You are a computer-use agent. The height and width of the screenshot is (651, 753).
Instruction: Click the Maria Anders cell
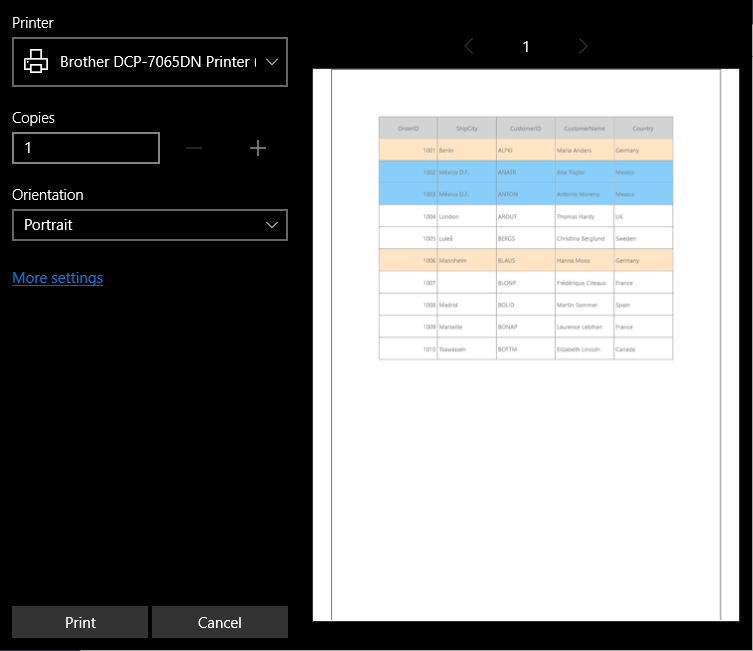[x=584, y=150]
